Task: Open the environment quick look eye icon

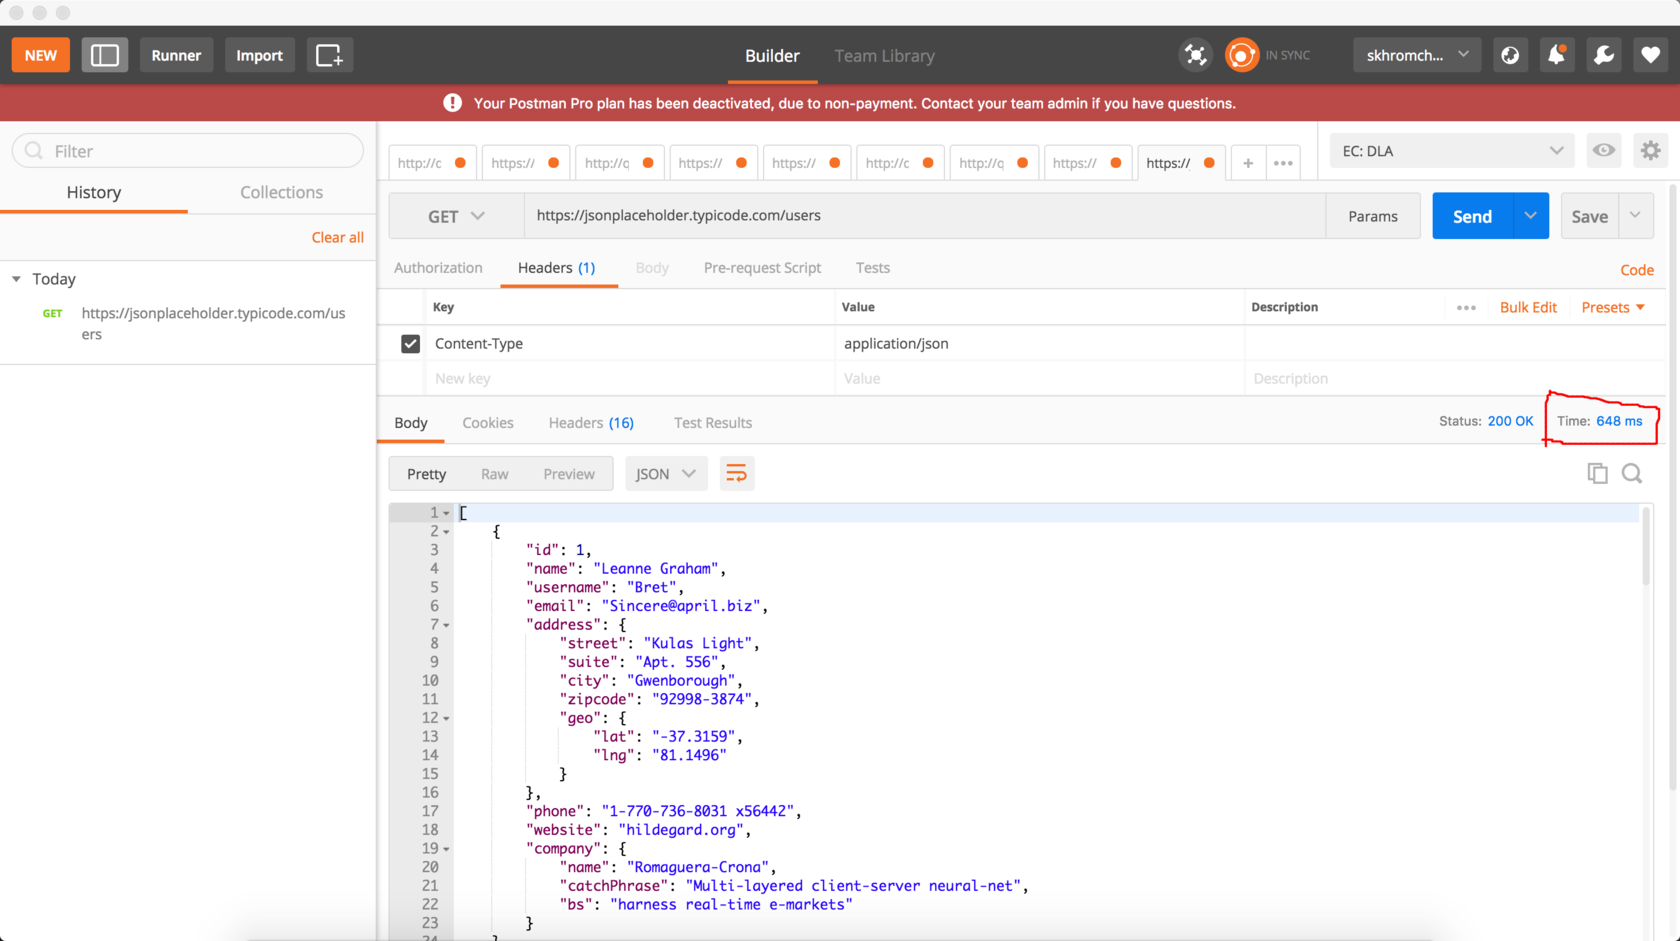Action: (1604, 150)
